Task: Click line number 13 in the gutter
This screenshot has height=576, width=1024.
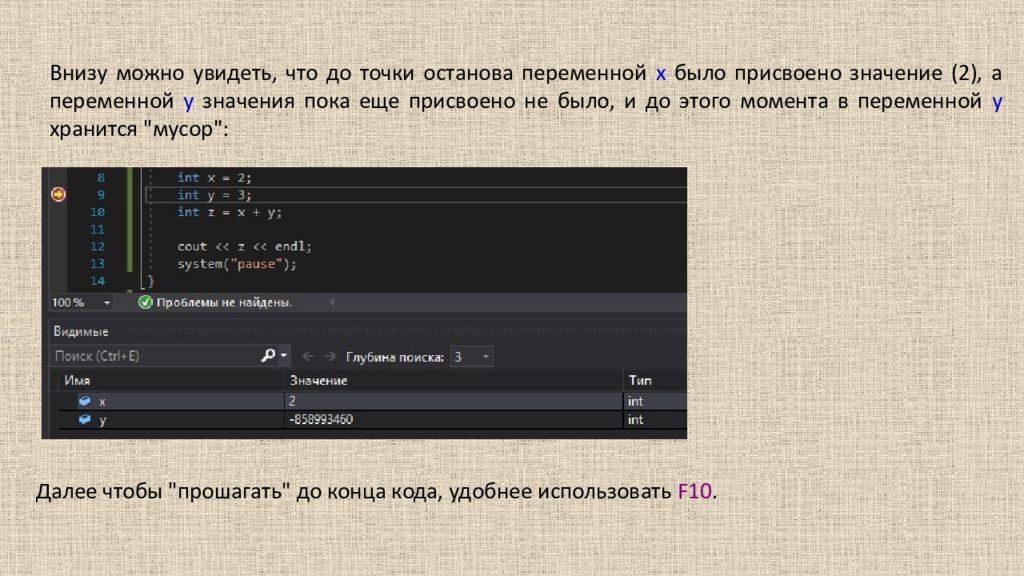Action: (x=97, y=263)
